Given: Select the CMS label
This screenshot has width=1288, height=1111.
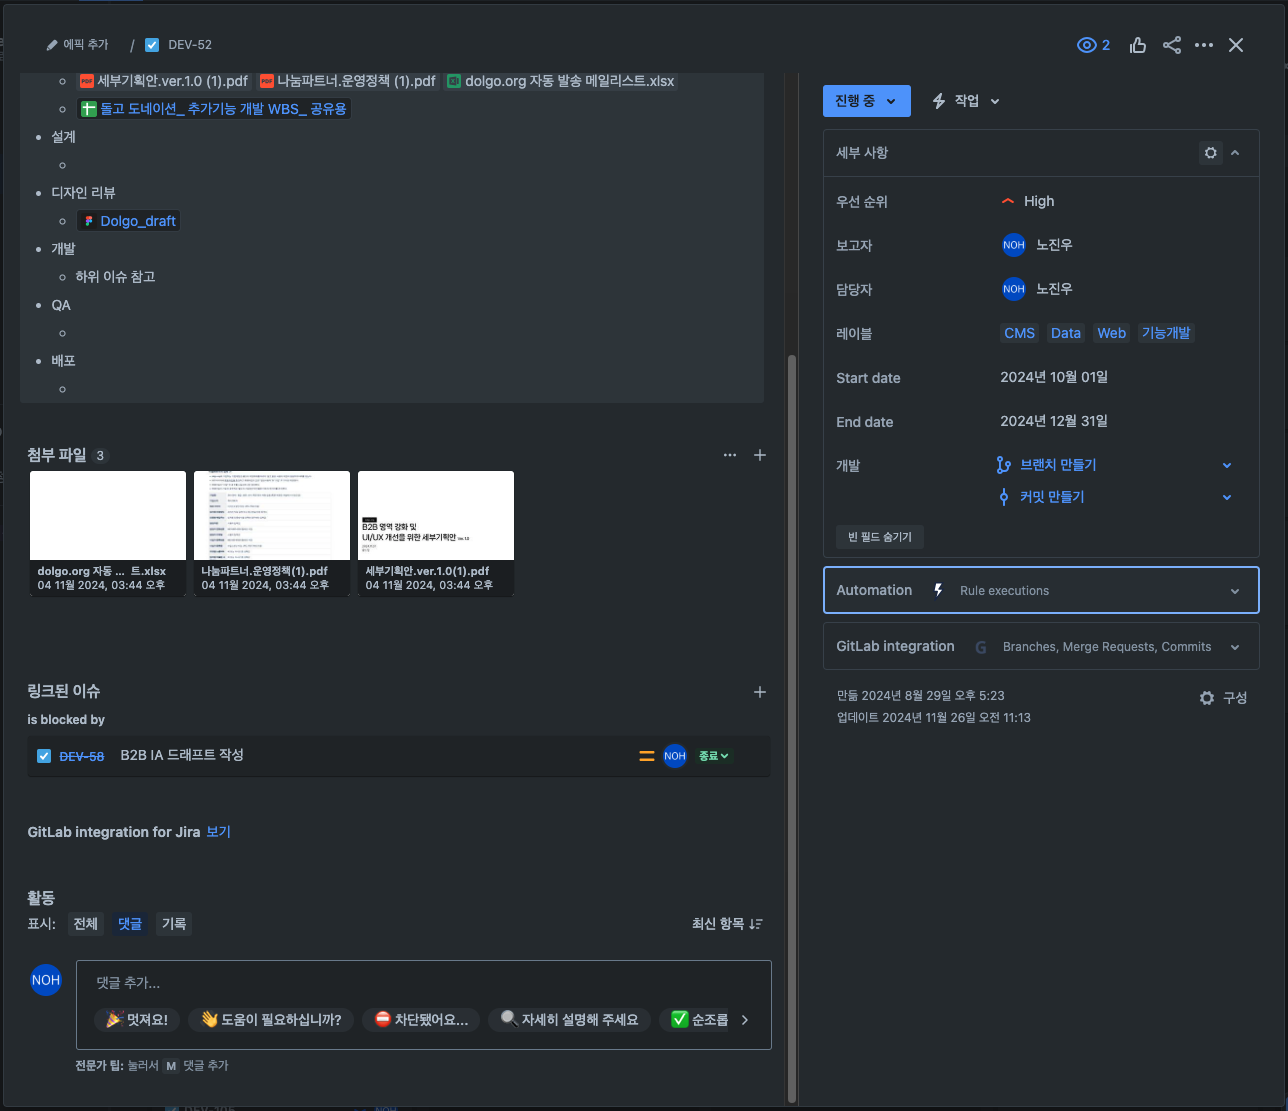Looking at the screenshot, I should [x=1020, y=333].
